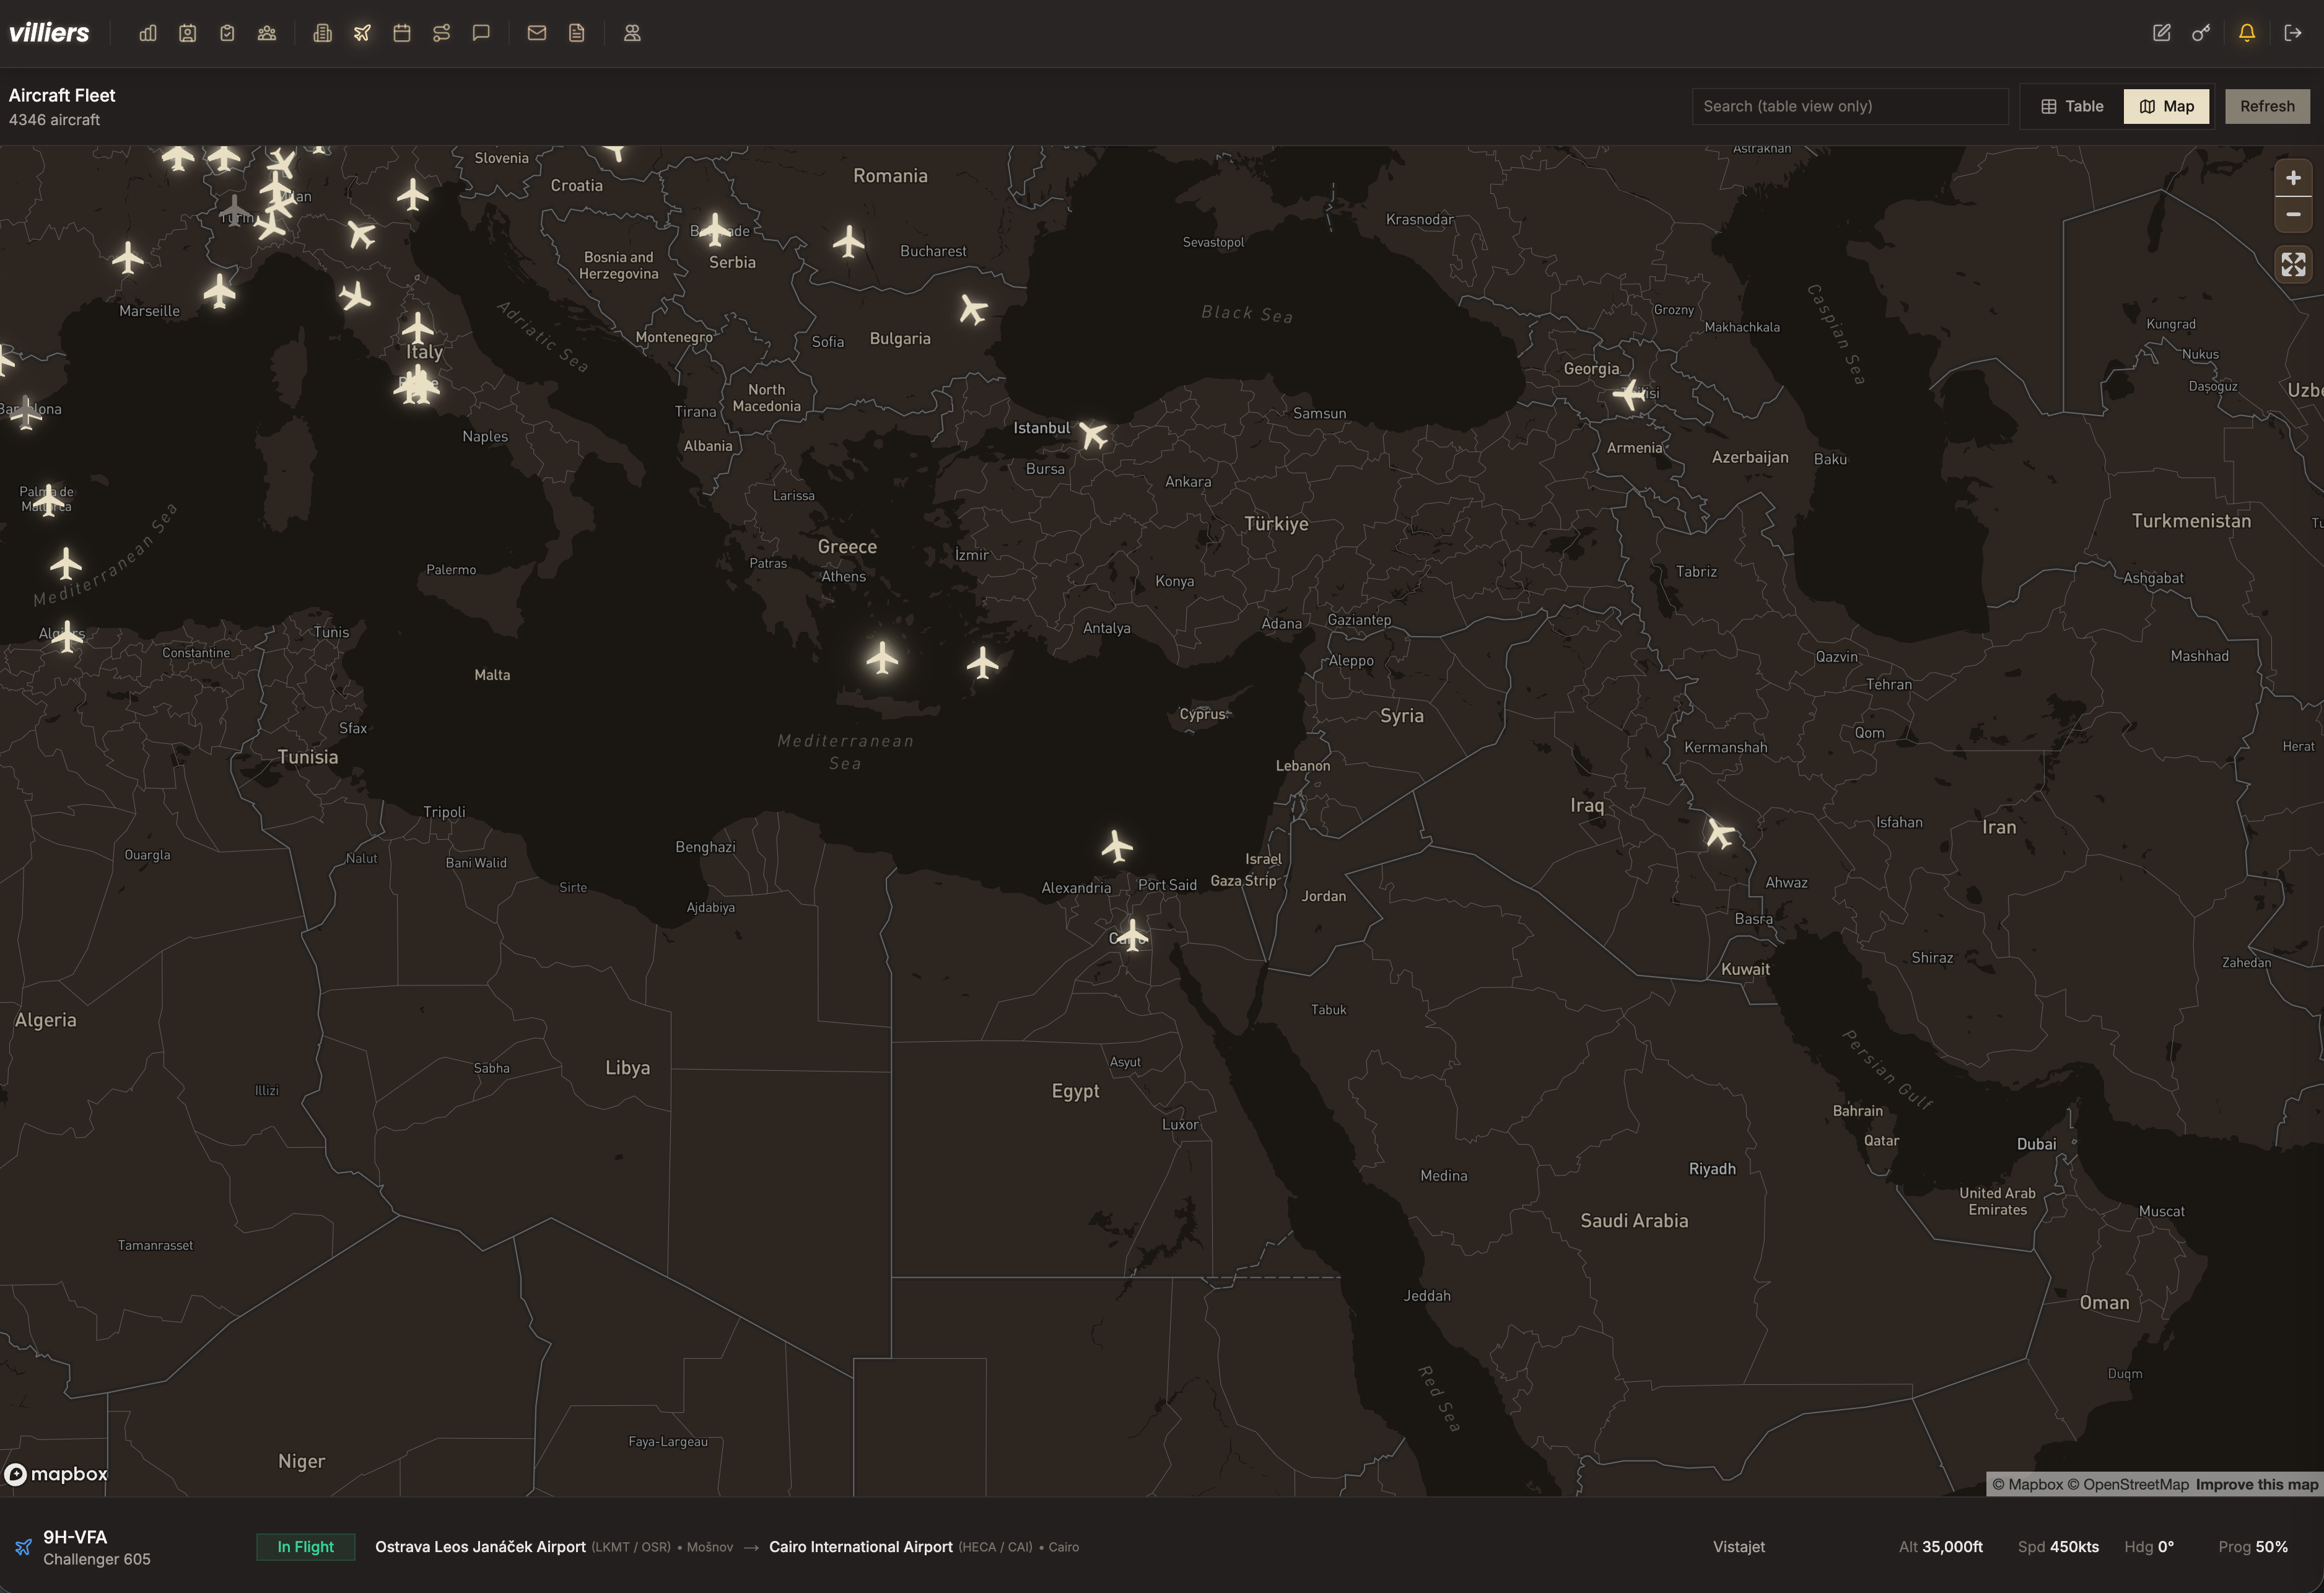Viewport: 2324px width, 1593px height.
Task: Open the crew members group icon
Action: coord(266,32)
